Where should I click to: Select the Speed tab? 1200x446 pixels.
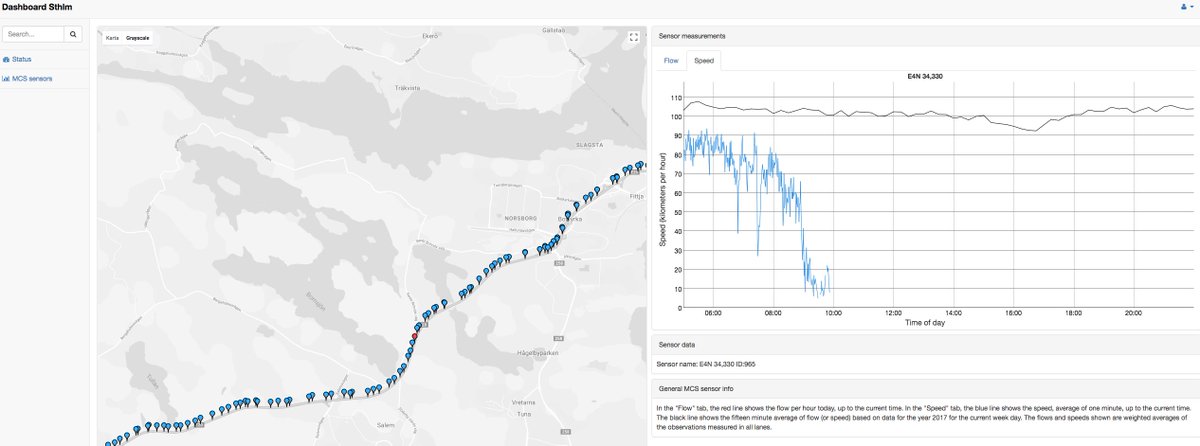coord(704,61)
